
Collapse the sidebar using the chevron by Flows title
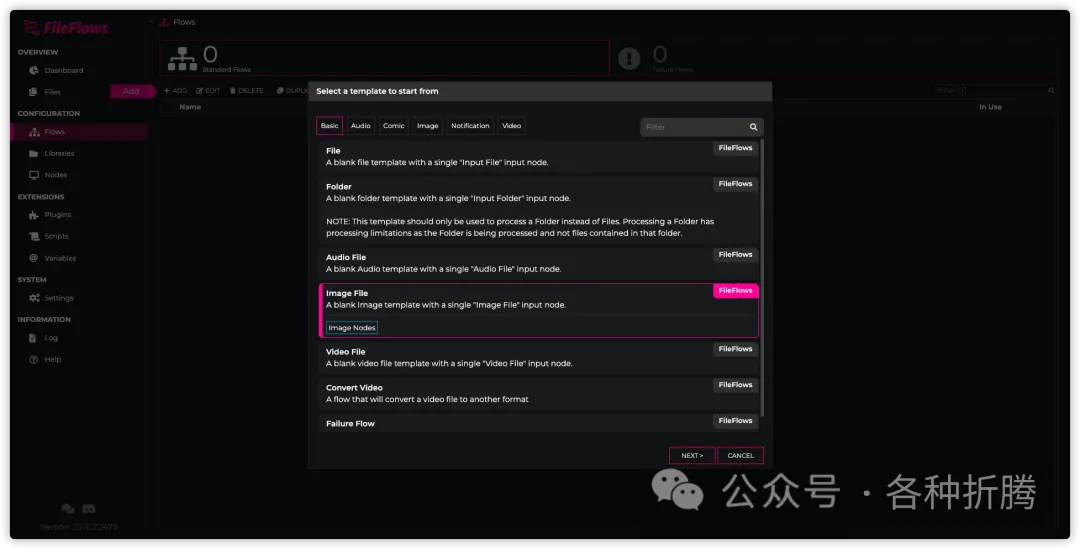click(x=152, y=22)
